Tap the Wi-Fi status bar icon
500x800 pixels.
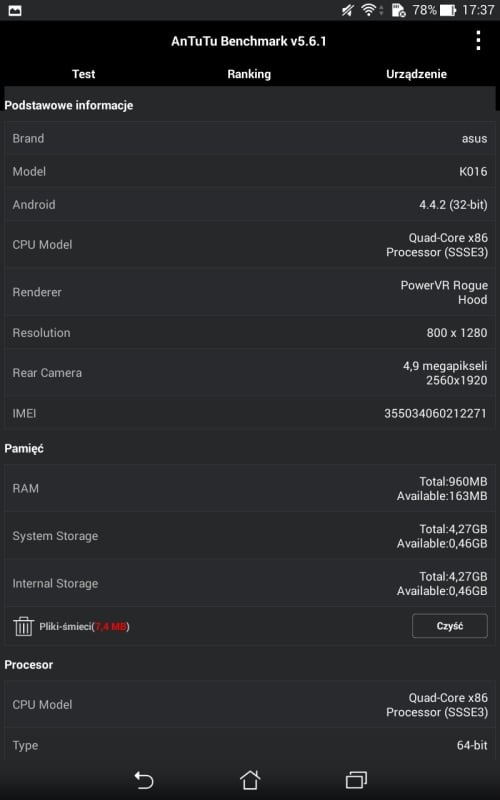(368, 10)
